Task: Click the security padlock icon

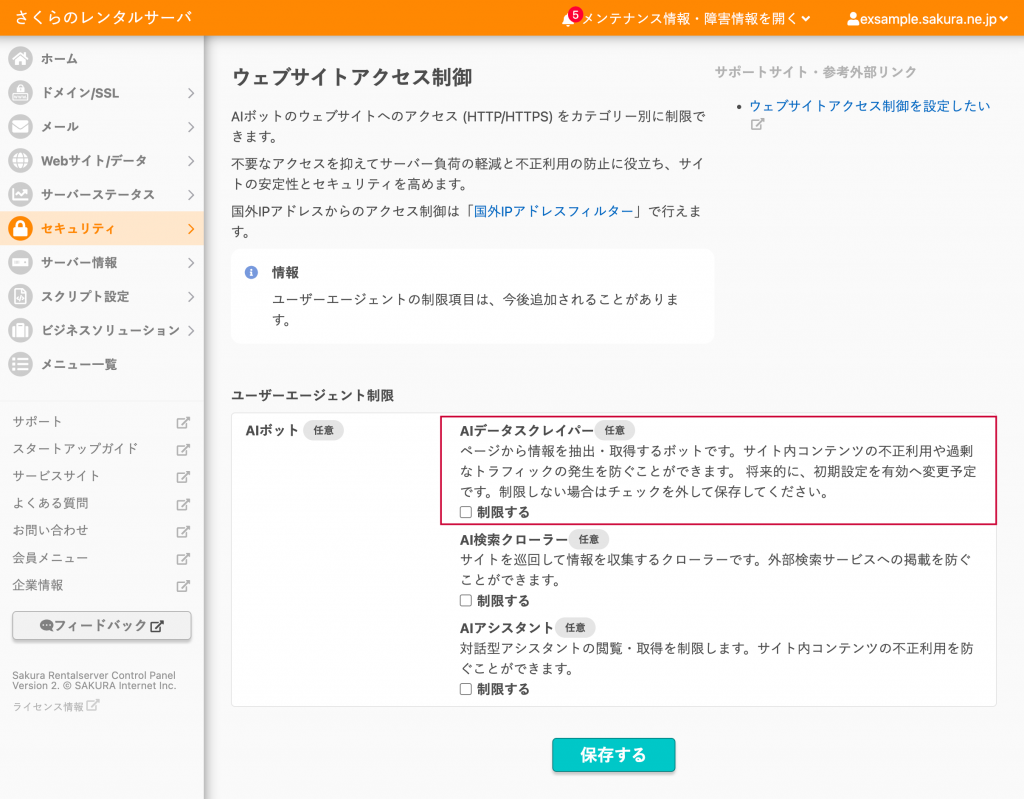Action: pyautogui.click(x=20, y=229)
